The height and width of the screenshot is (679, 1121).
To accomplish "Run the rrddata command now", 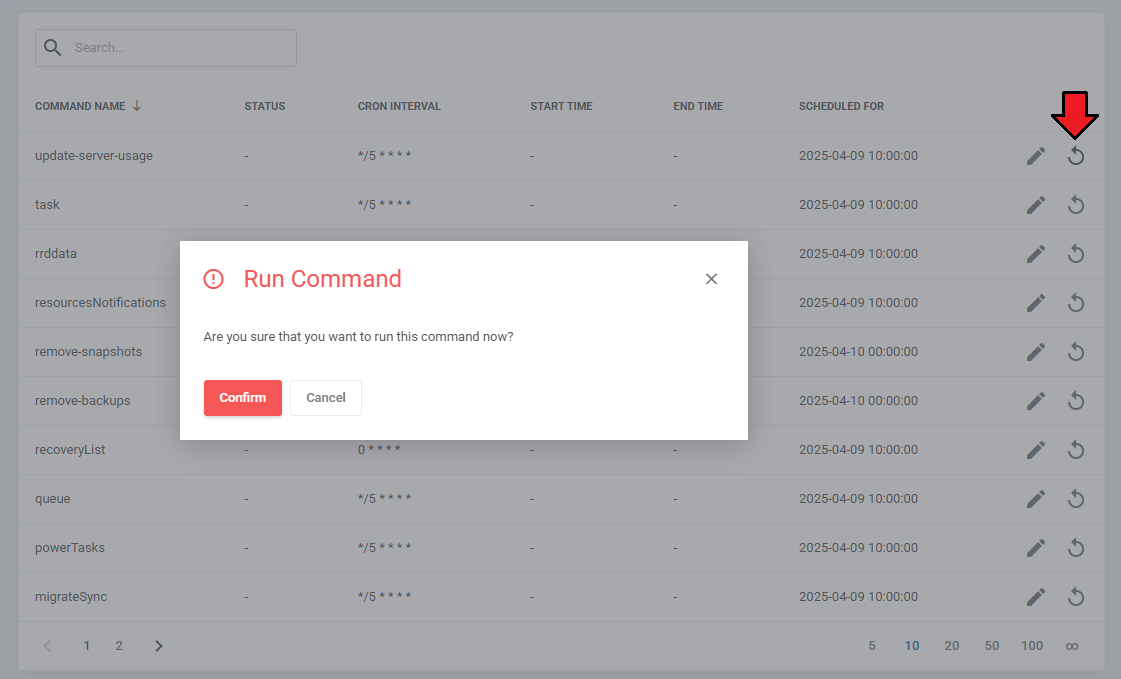I will (1076, 254).
